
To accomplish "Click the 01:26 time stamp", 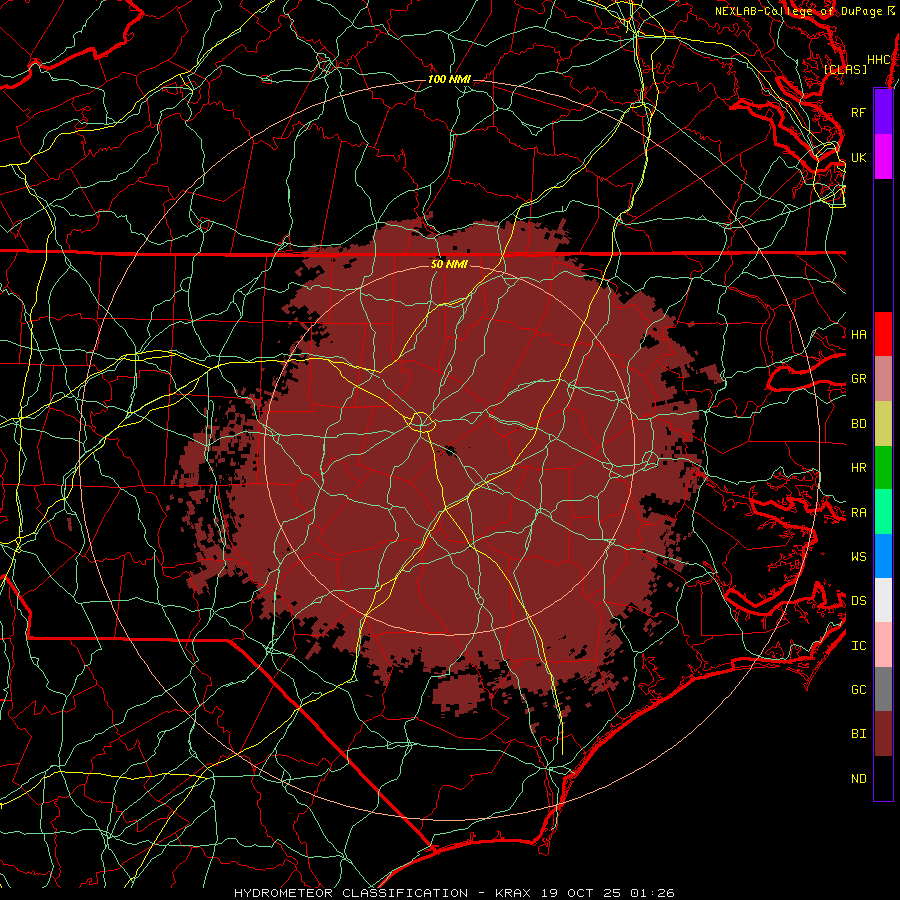I will (x=652, y=893).
